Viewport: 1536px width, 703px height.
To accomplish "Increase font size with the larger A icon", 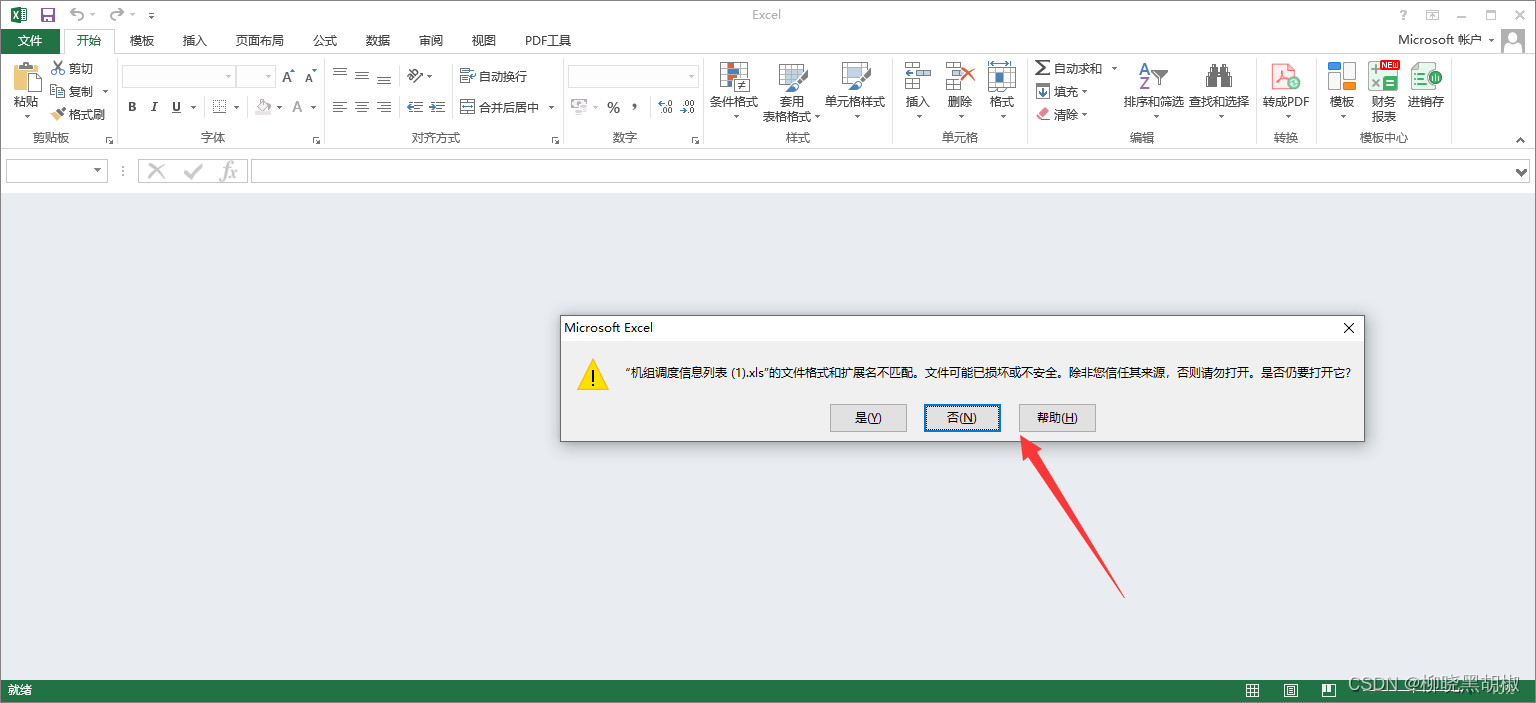I will click(288, 77).
